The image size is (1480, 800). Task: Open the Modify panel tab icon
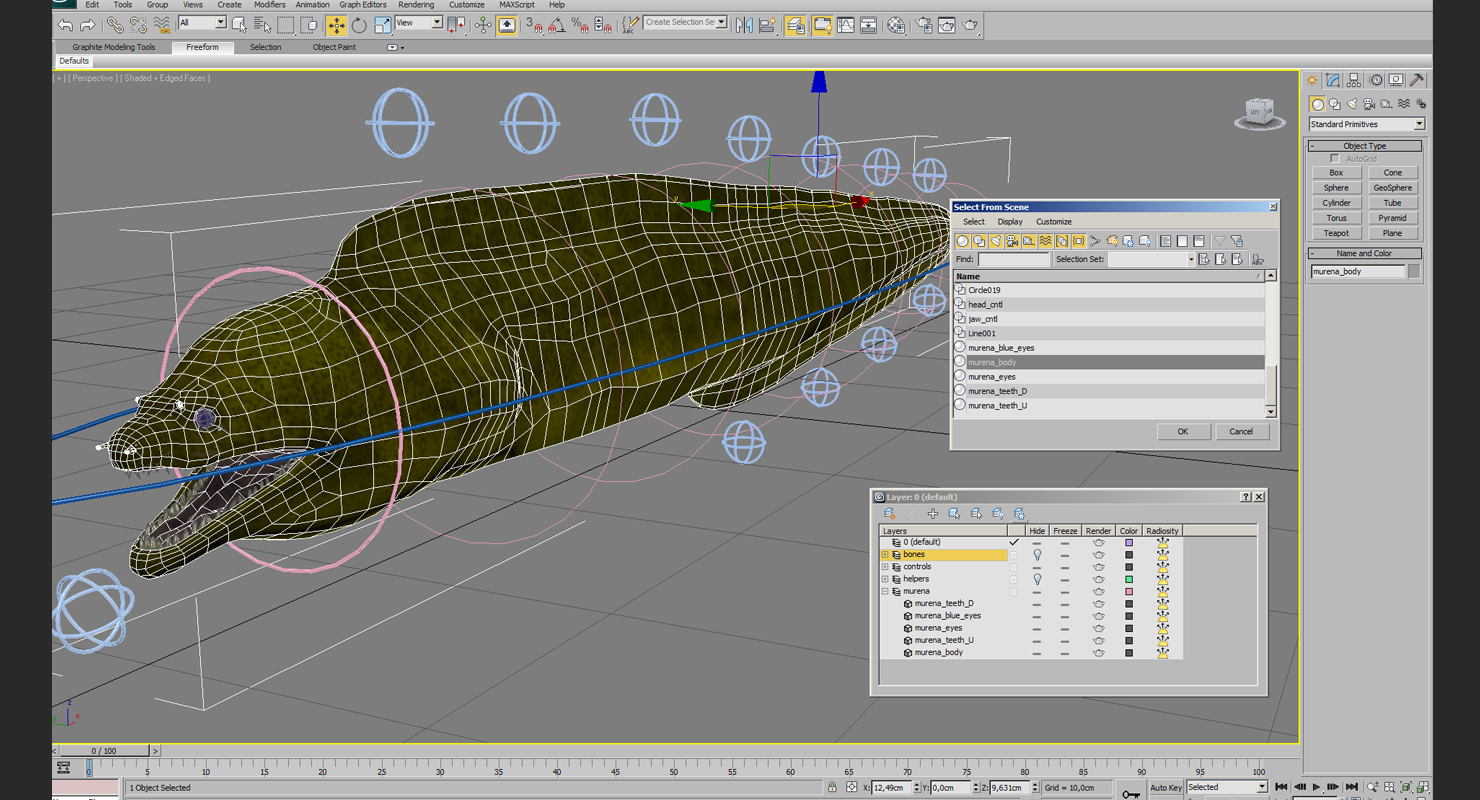click(1333, 80)
